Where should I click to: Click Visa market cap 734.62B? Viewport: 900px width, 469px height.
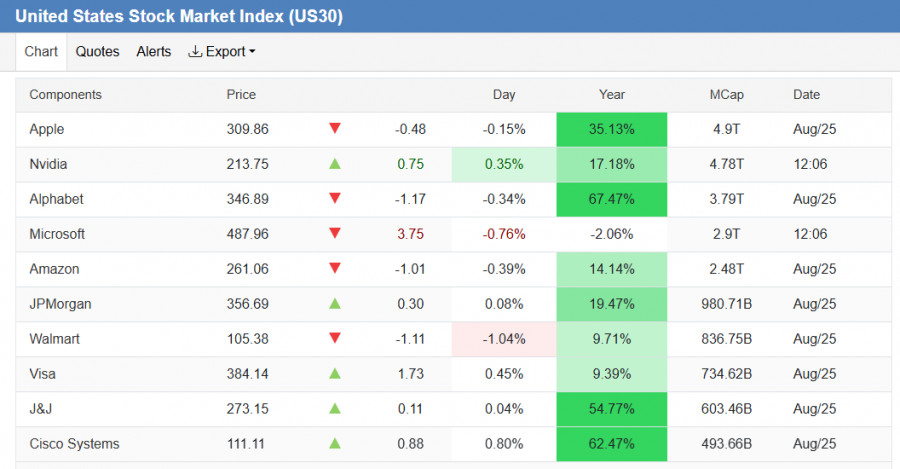click(x=727, y=374)
